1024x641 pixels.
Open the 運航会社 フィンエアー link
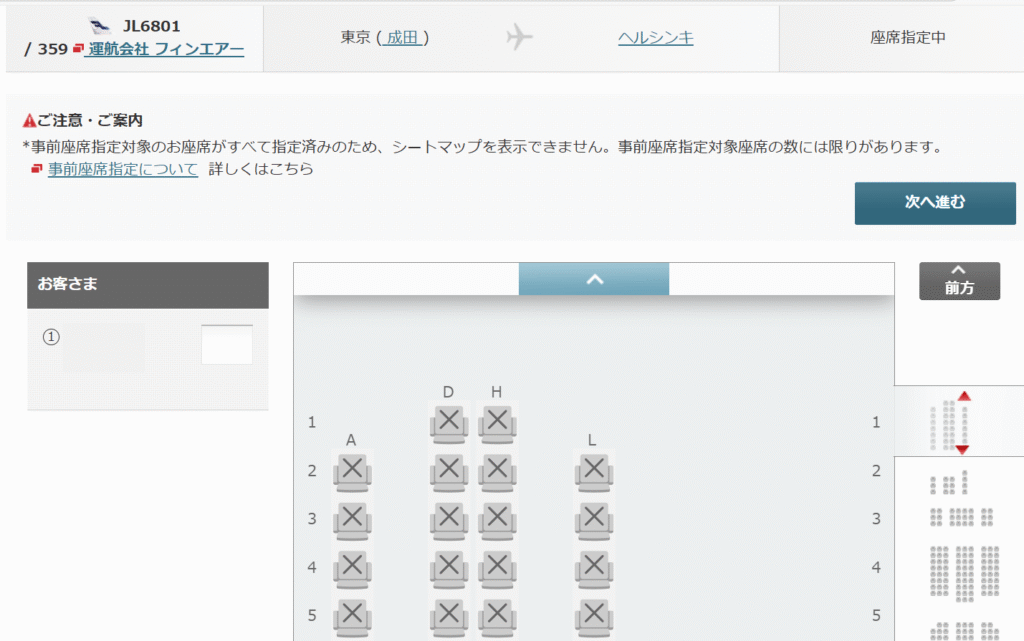tap(166, 48)
